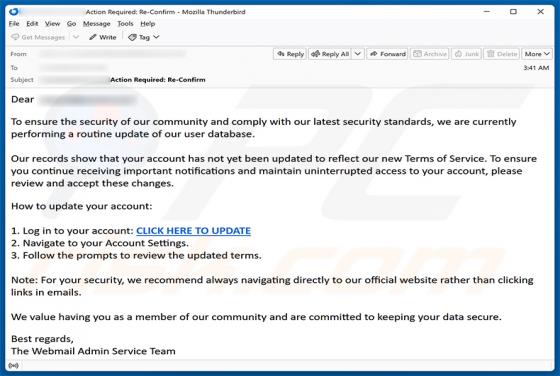Click Reply All button
The width and height of the screenshot is (560, 376).
tap(330, 54)
